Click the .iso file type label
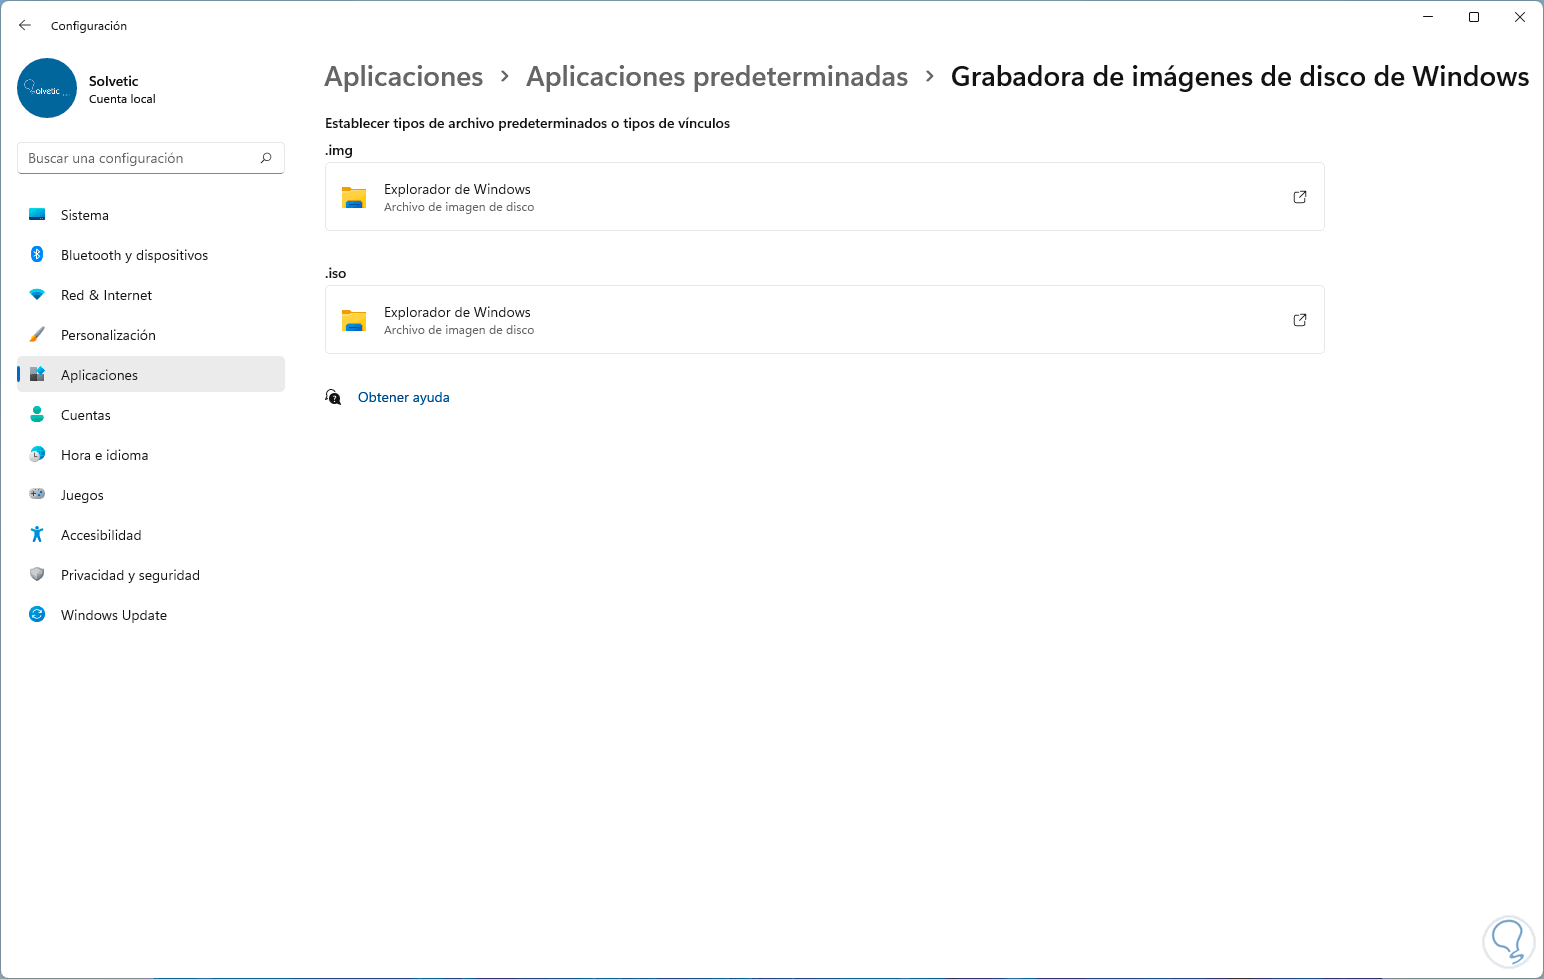 pos(336,273)
